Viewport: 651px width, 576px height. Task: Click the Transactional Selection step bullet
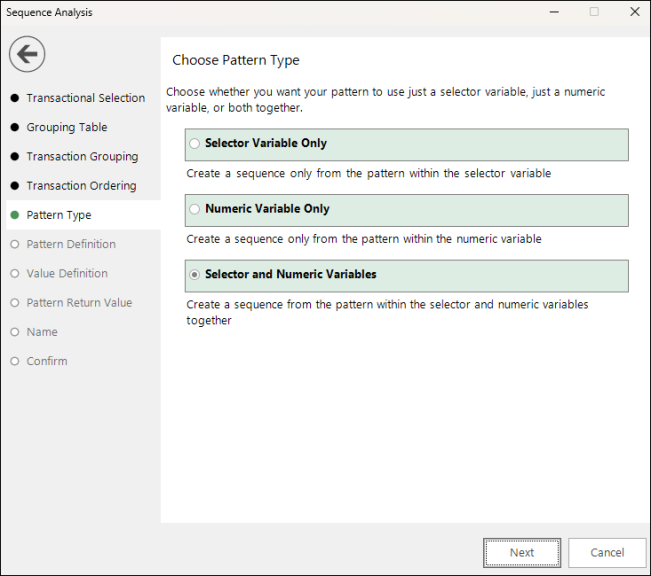[15, 98]
